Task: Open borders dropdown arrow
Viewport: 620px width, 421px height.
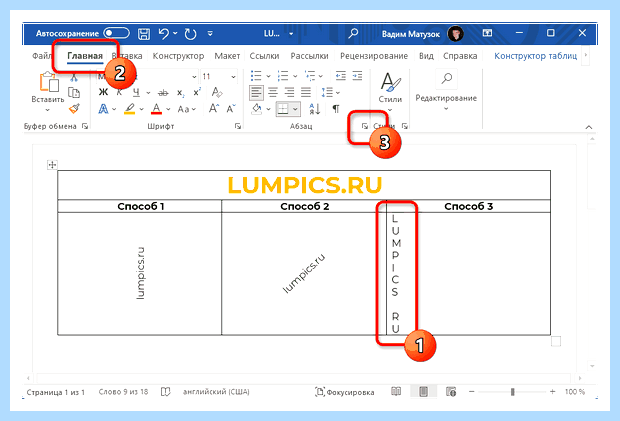Action: click(295, 109)
